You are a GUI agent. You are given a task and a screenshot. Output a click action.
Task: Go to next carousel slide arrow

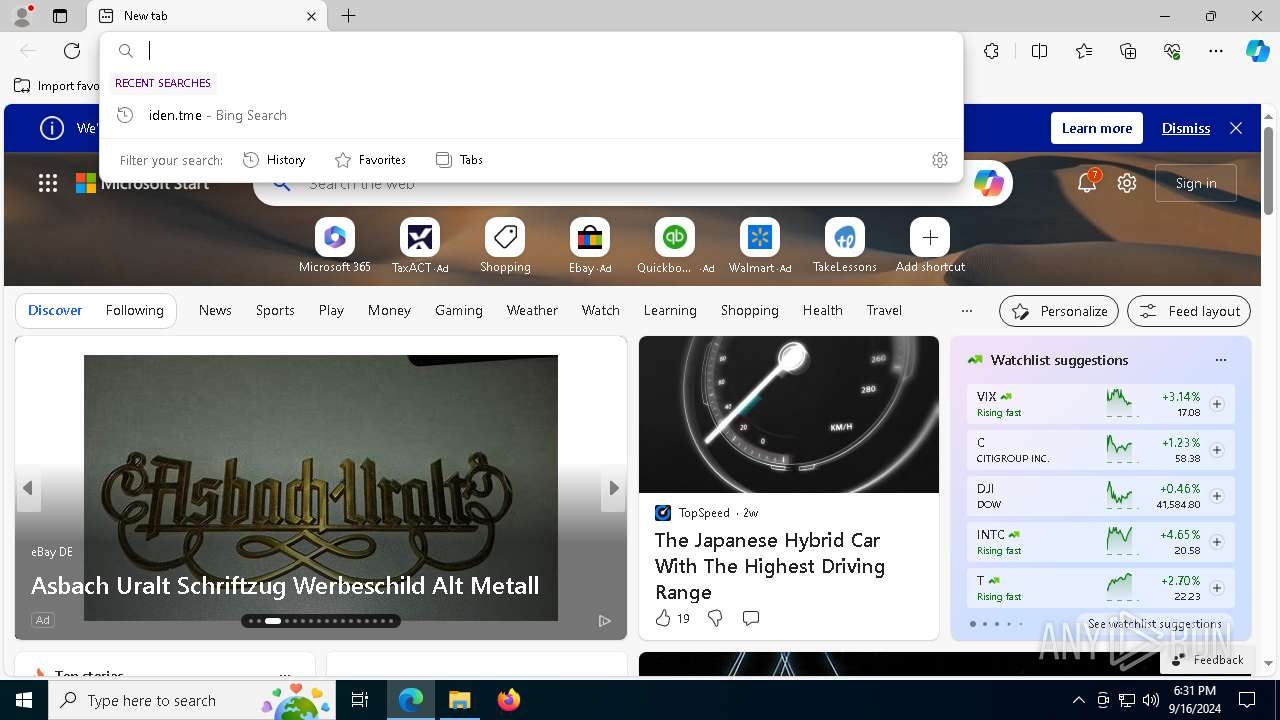point(614,488)
